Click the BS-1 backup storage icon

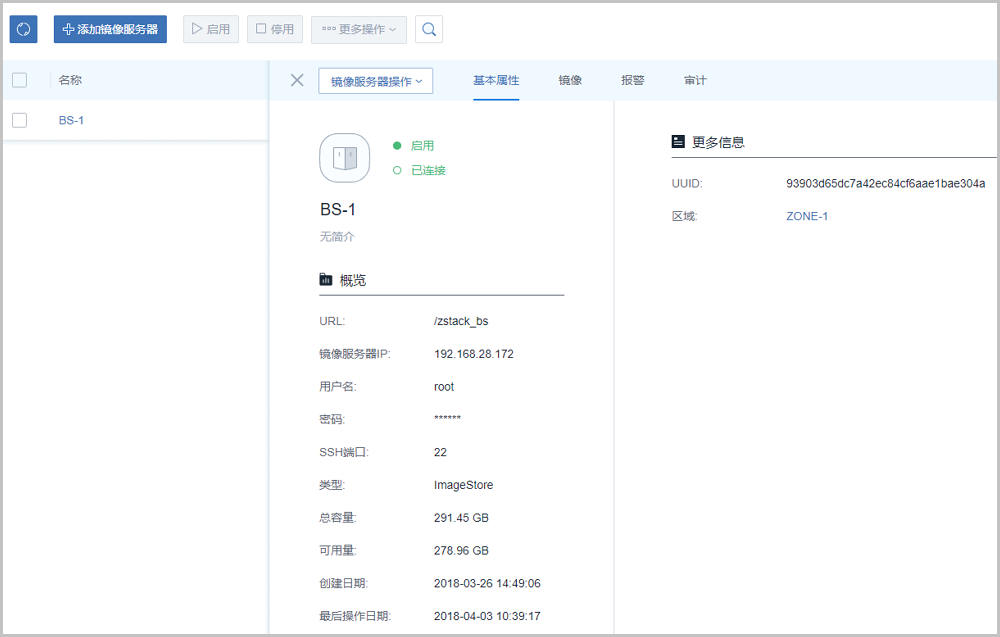coord(344,157)
